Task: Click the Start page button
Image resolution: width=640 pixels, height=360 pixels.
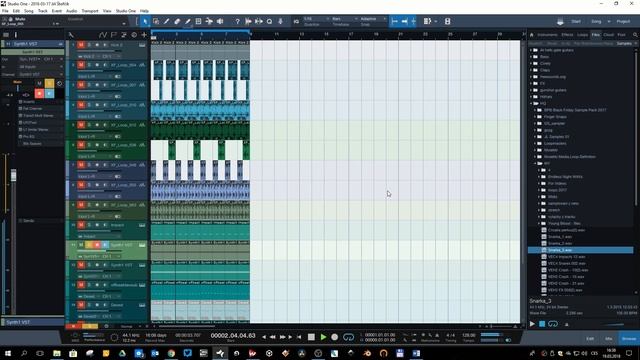Action: pyautogui.click(x=576, y=22)
